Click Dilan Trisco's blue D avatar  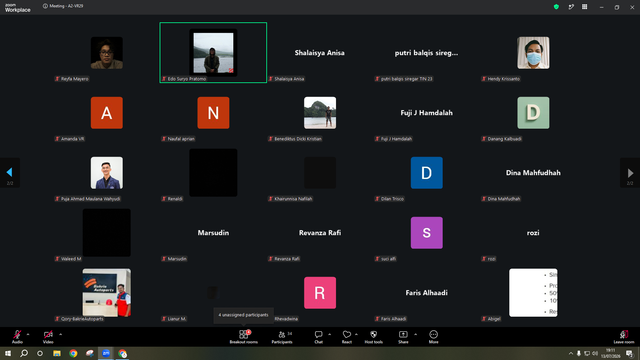427,173
